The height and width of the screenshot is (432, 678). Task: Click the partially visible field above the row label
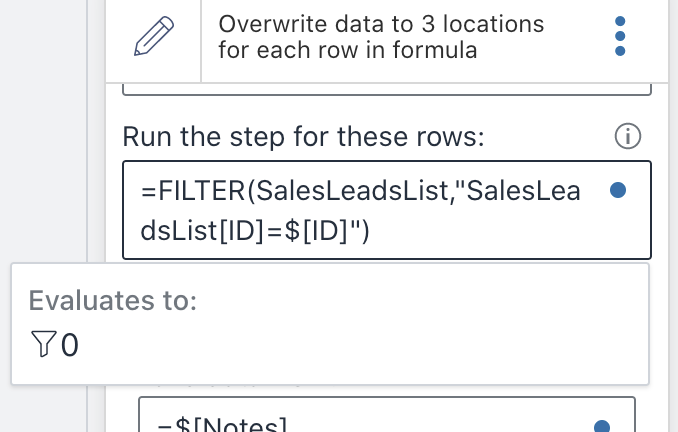pos(387,90)
